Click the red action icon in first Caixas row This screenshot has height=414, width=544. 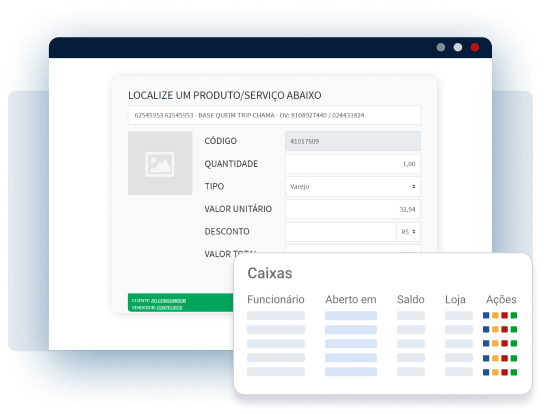point(504,315)
